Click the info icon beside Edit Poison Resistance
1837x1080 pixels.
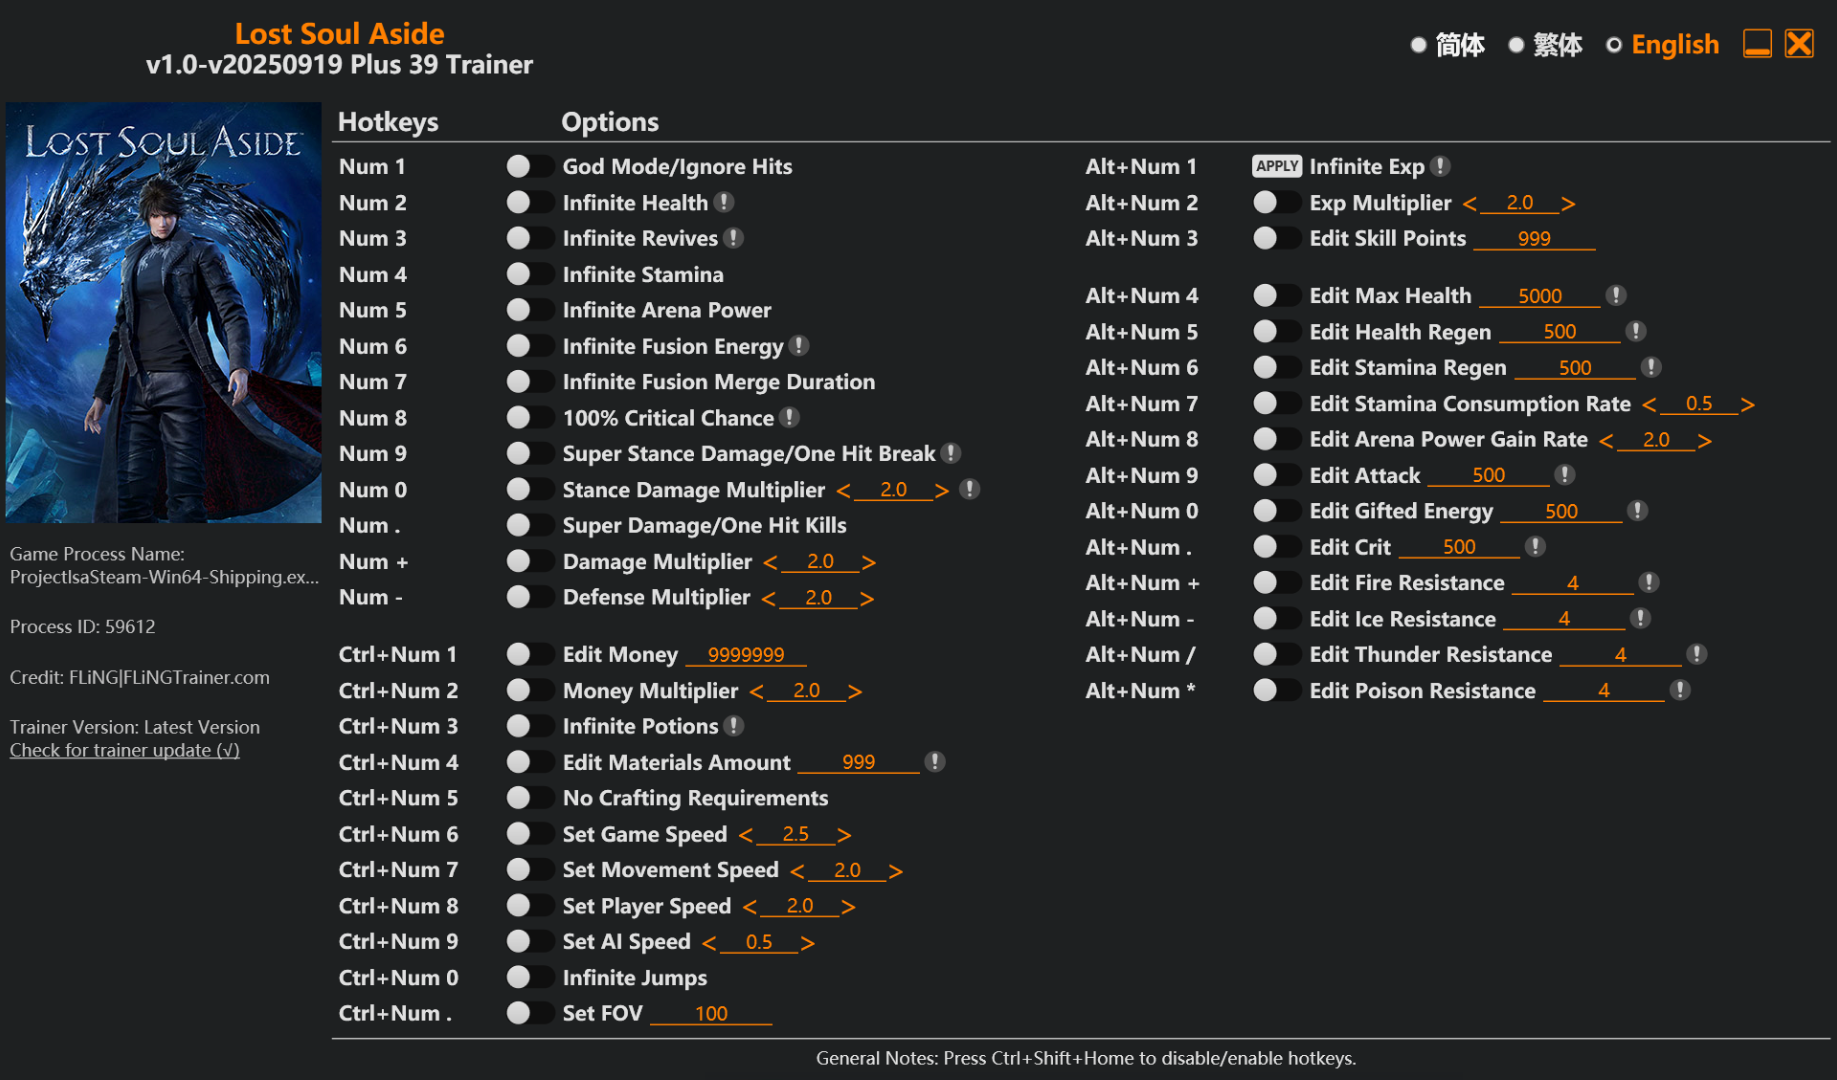[x=1680, y=690]
